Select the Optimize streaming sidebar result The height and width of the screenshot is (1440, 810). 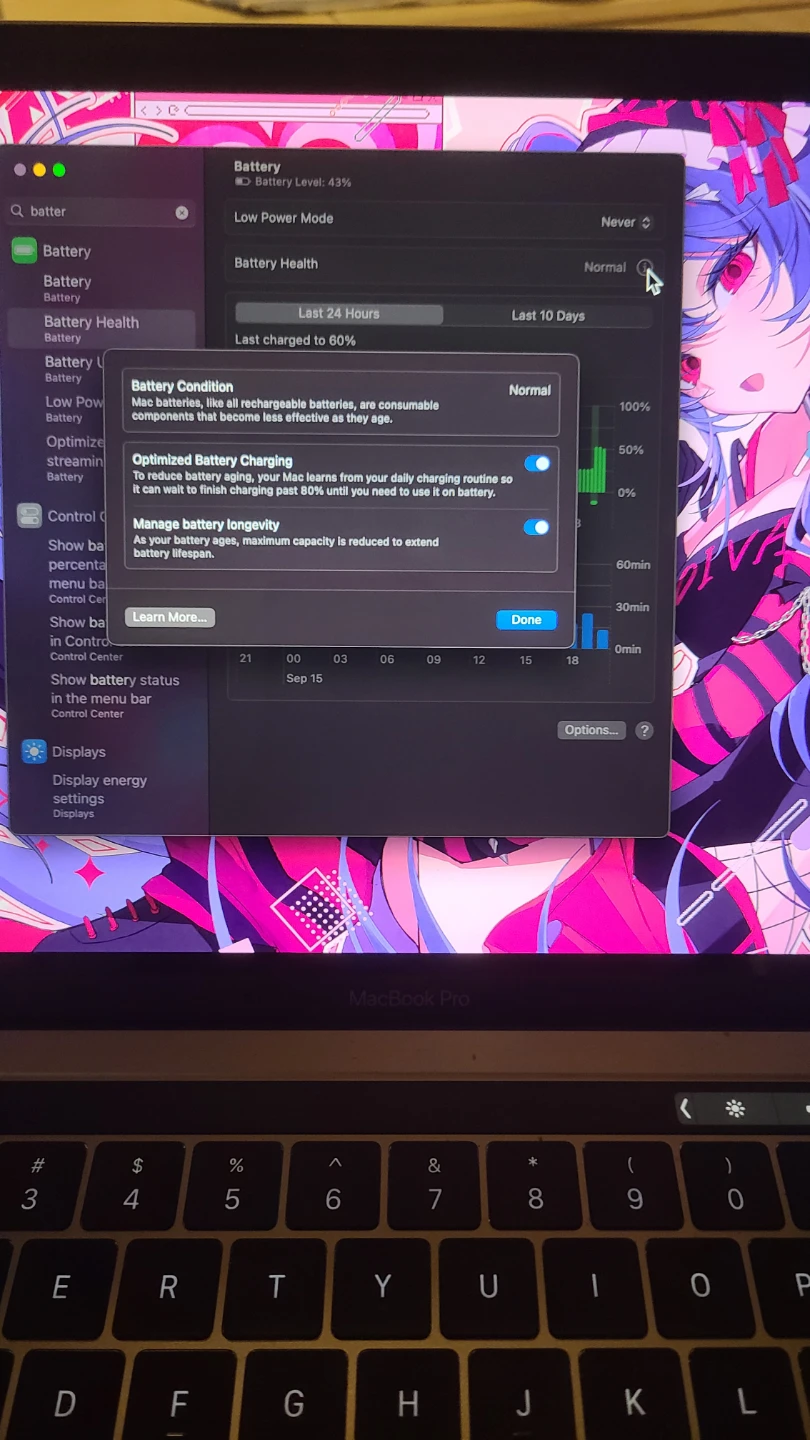(x=74, y=458)
